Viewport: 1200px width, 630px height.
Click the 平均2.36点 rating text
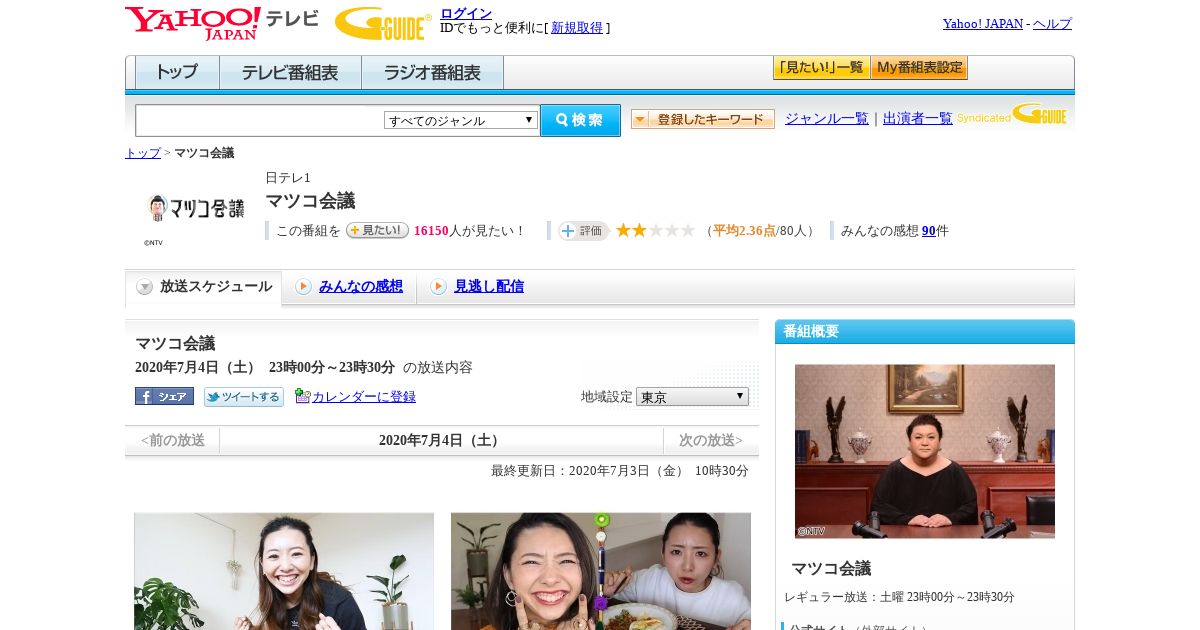[x=744, y=231]
